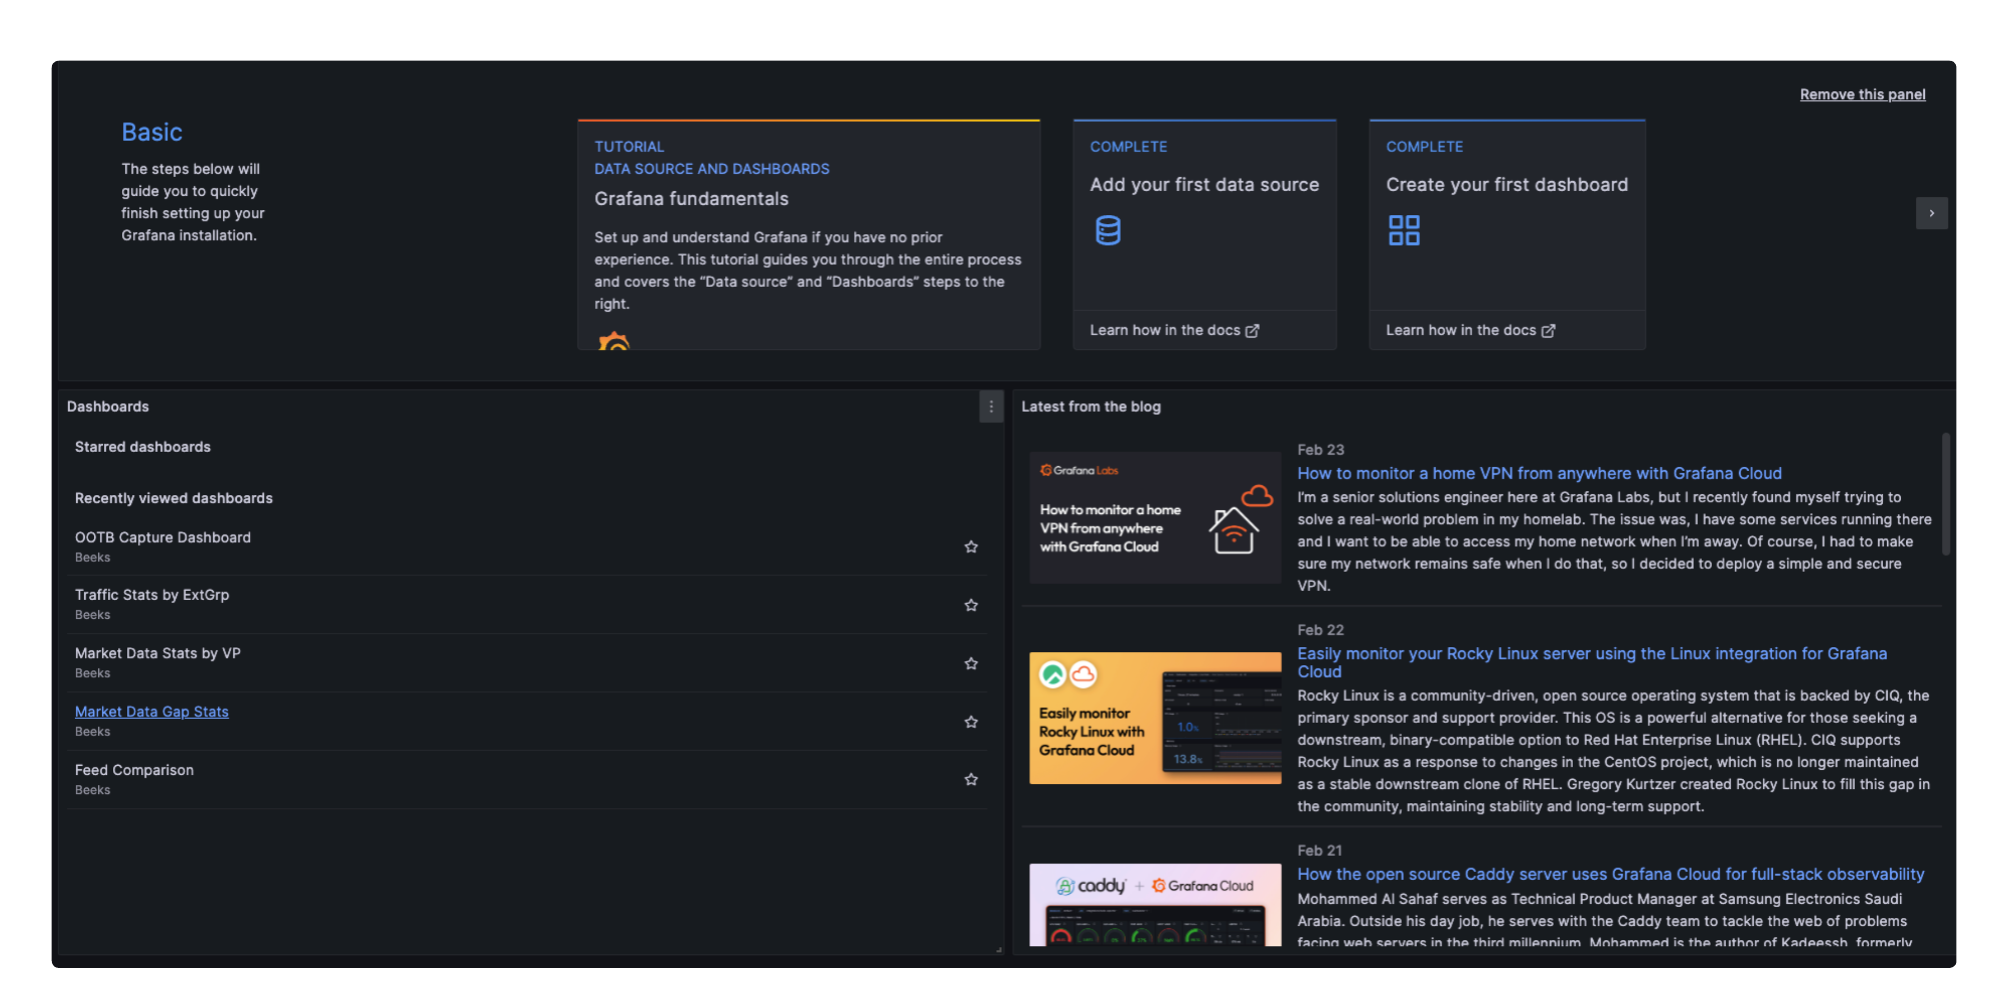Open the Dashboards panel three-dot menu
Viewport: 2000px width, 1002px height.
(991, 407)
